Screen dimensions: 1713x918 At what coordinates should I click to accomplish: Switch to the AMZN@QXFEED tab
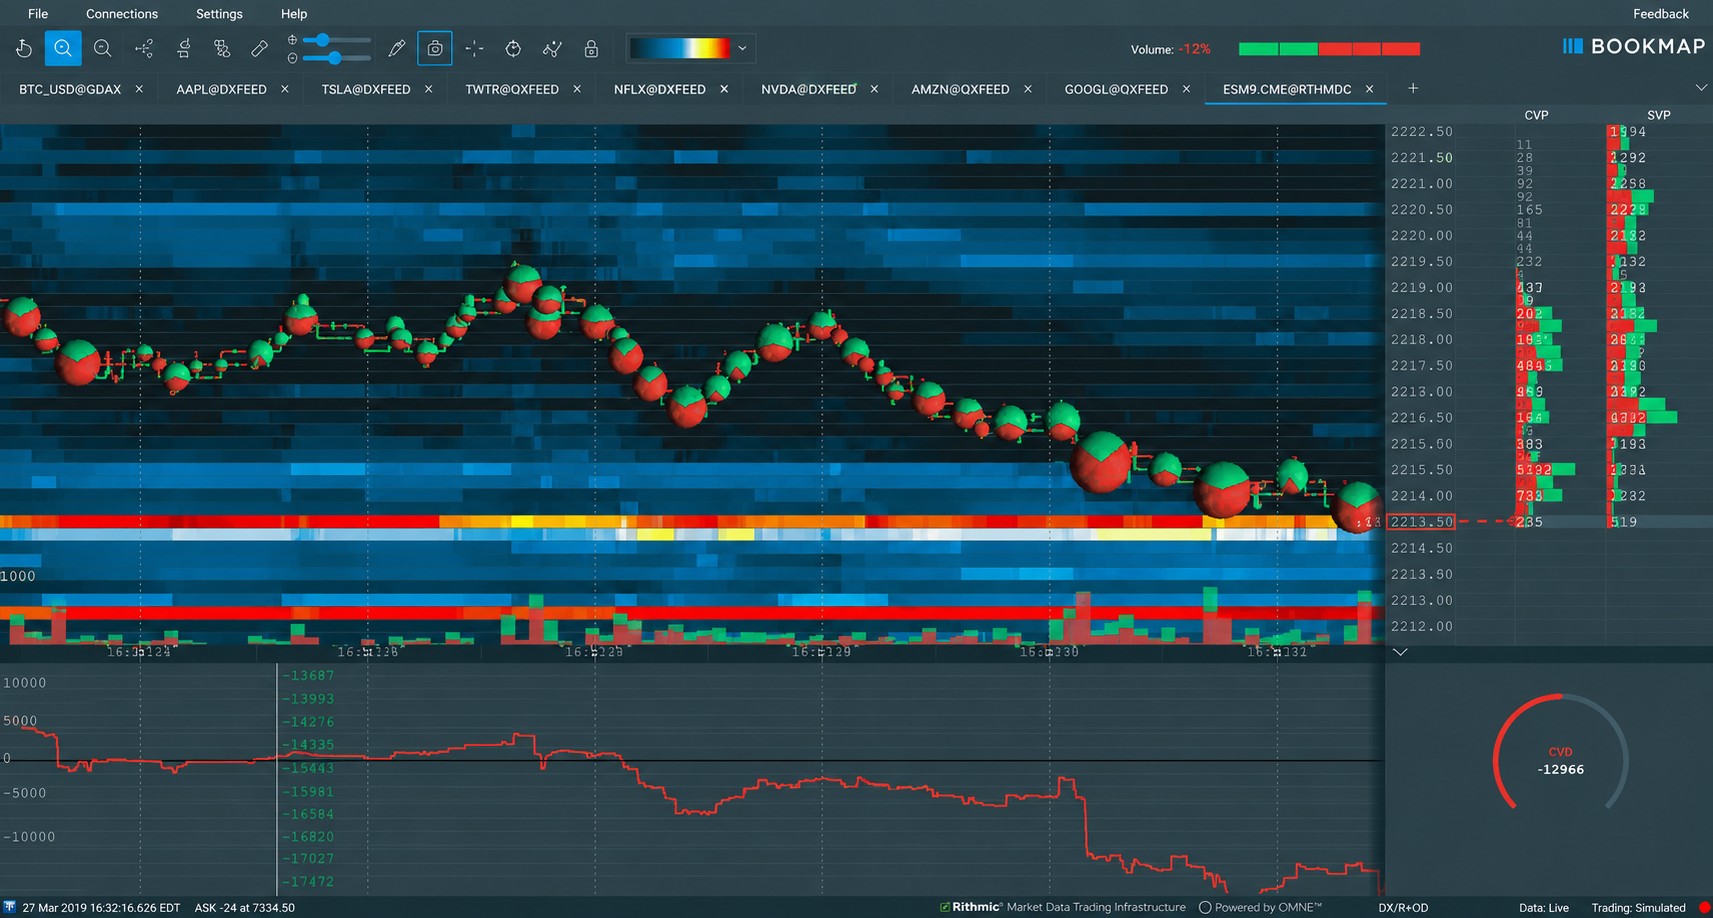(x=960, y=89)
